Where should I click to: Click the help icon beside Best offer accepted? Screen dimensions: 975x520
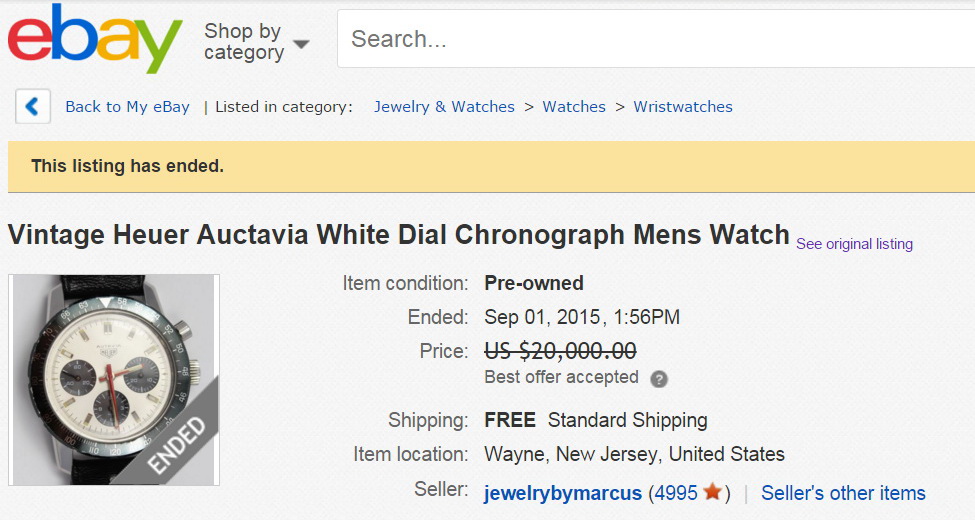click(x=659, y=379)
